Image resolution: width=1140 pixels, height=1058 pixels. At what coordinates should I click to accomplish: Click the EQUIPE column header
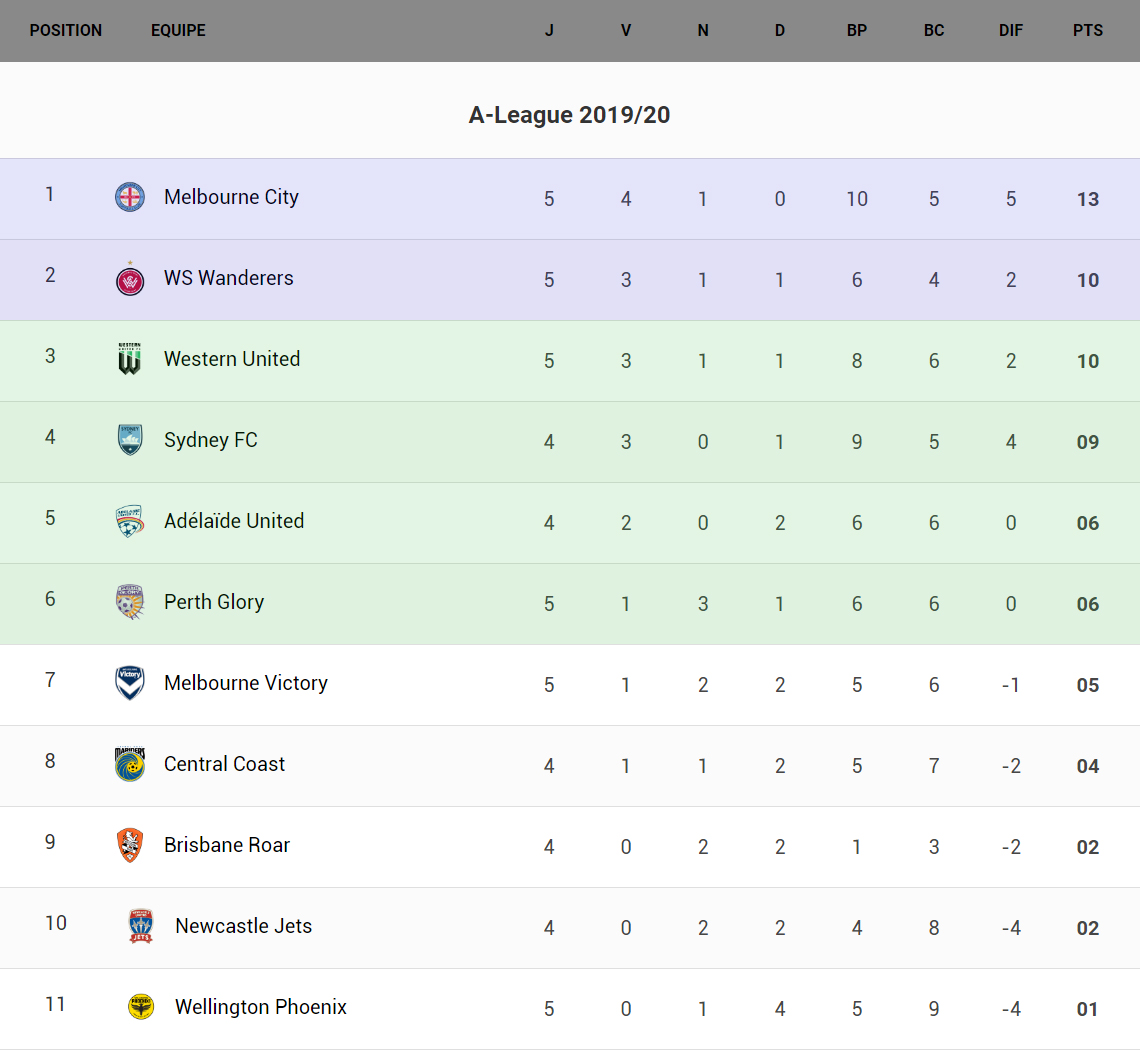click(178, 30)
